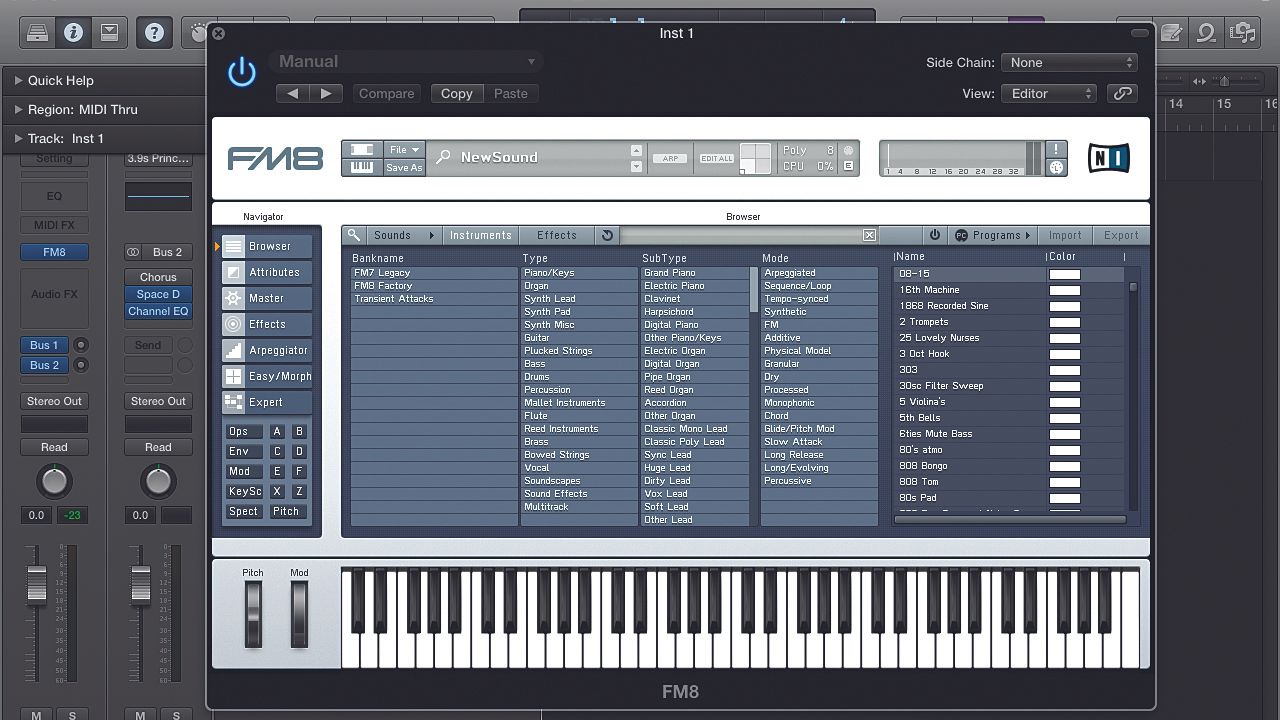Select the FM7 Legacy bank

(x=434, y=272)
